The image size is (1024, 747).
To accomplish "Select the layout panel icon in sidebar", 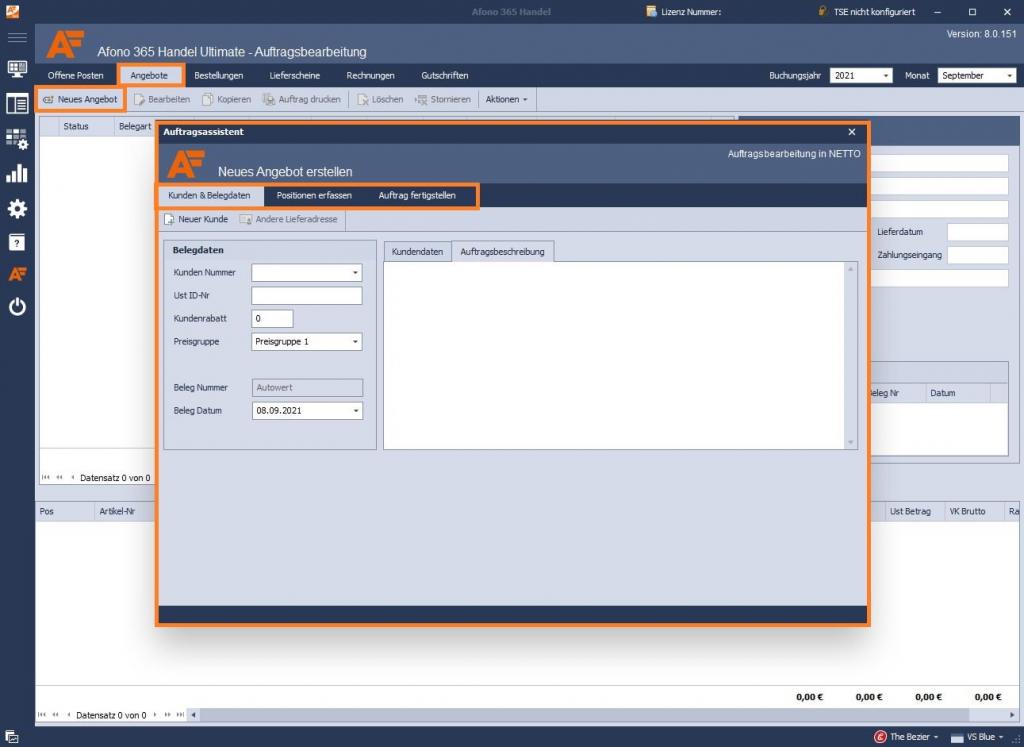I will tap(17, 103).
